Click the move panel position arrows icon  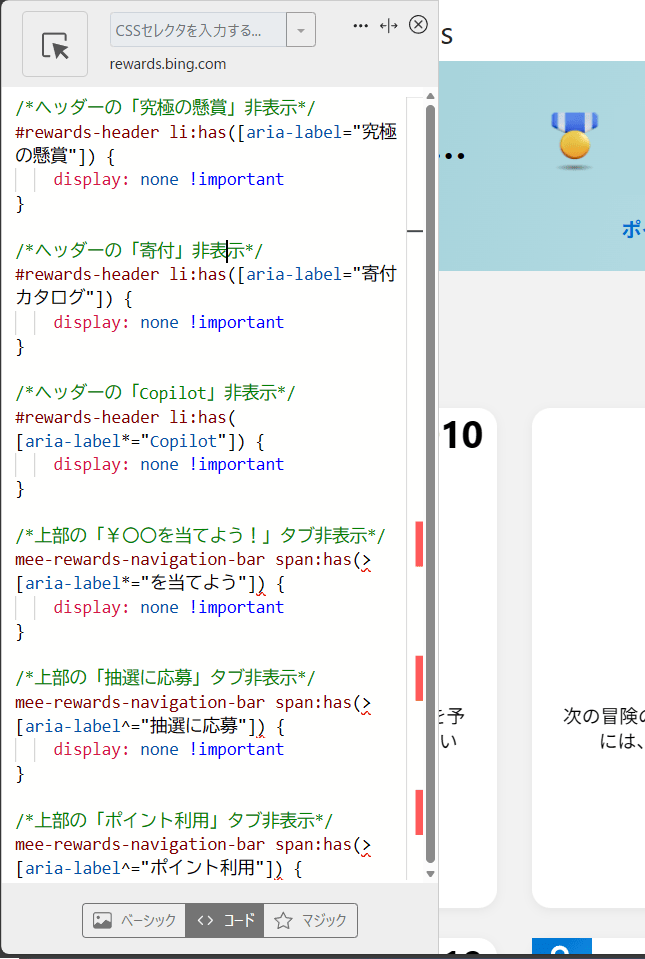(389, 26)
